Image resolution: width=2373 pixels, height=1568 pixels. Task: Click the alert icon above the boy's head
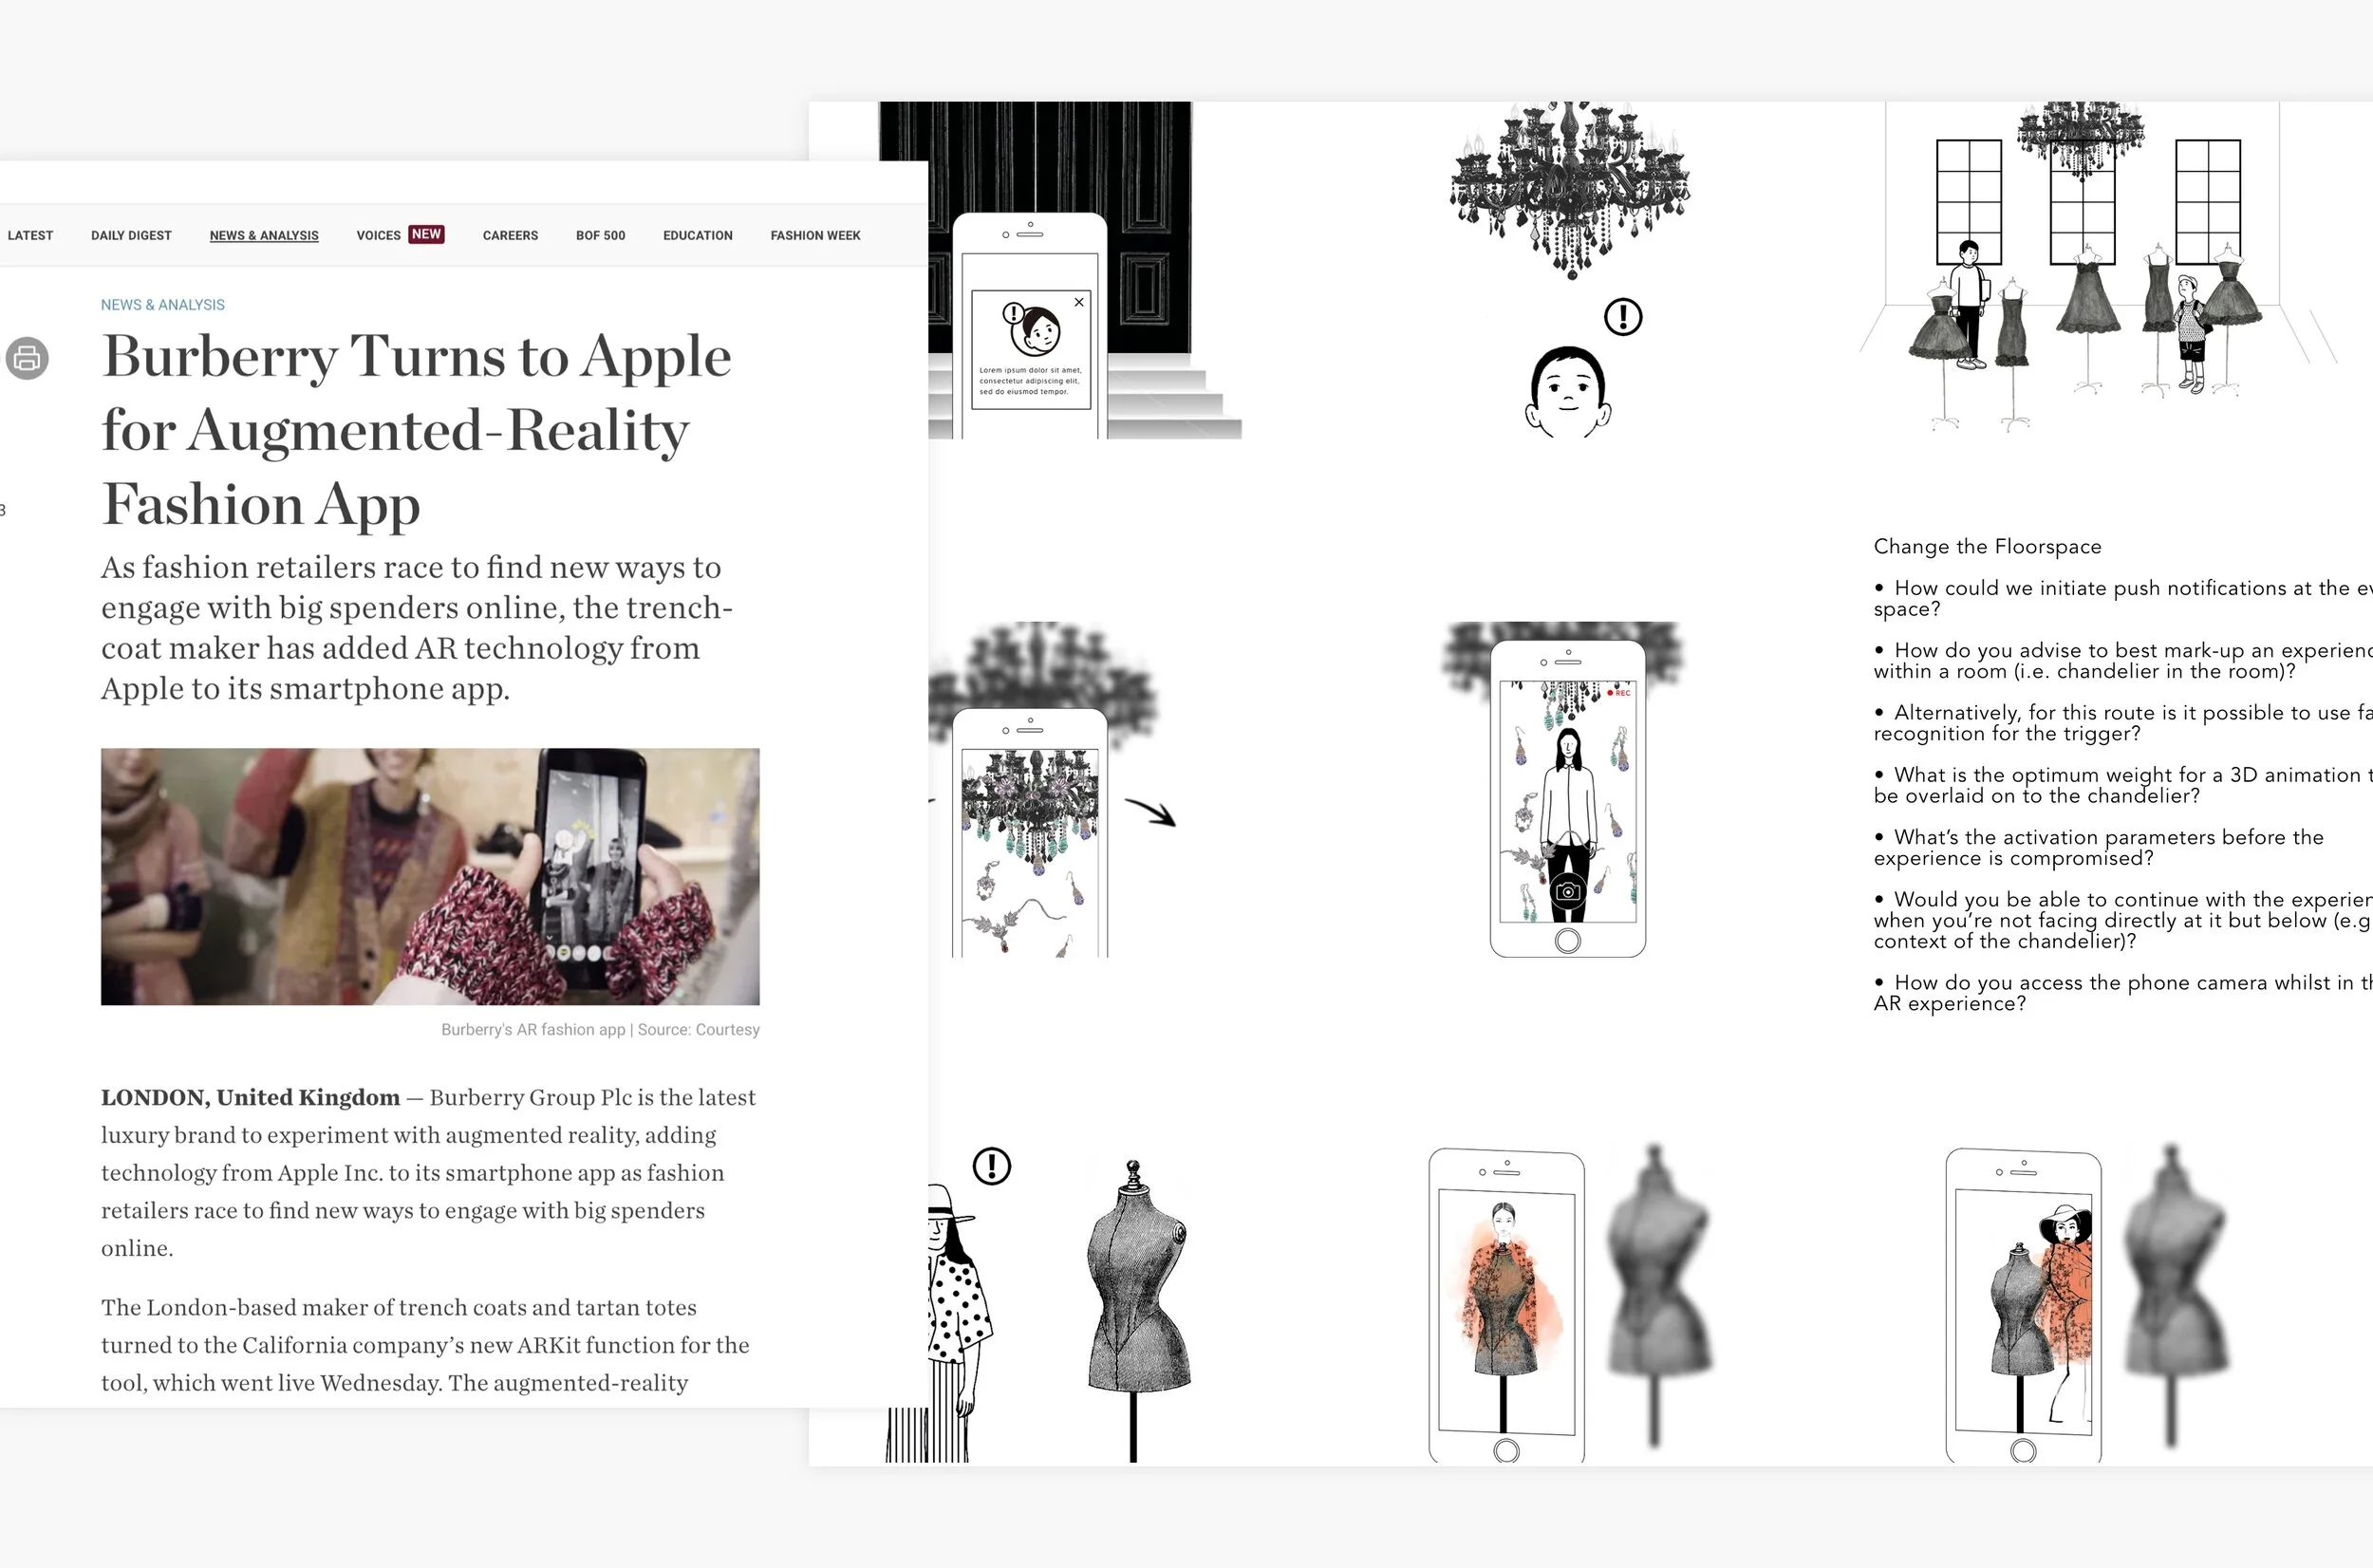tap(1622, 317)
